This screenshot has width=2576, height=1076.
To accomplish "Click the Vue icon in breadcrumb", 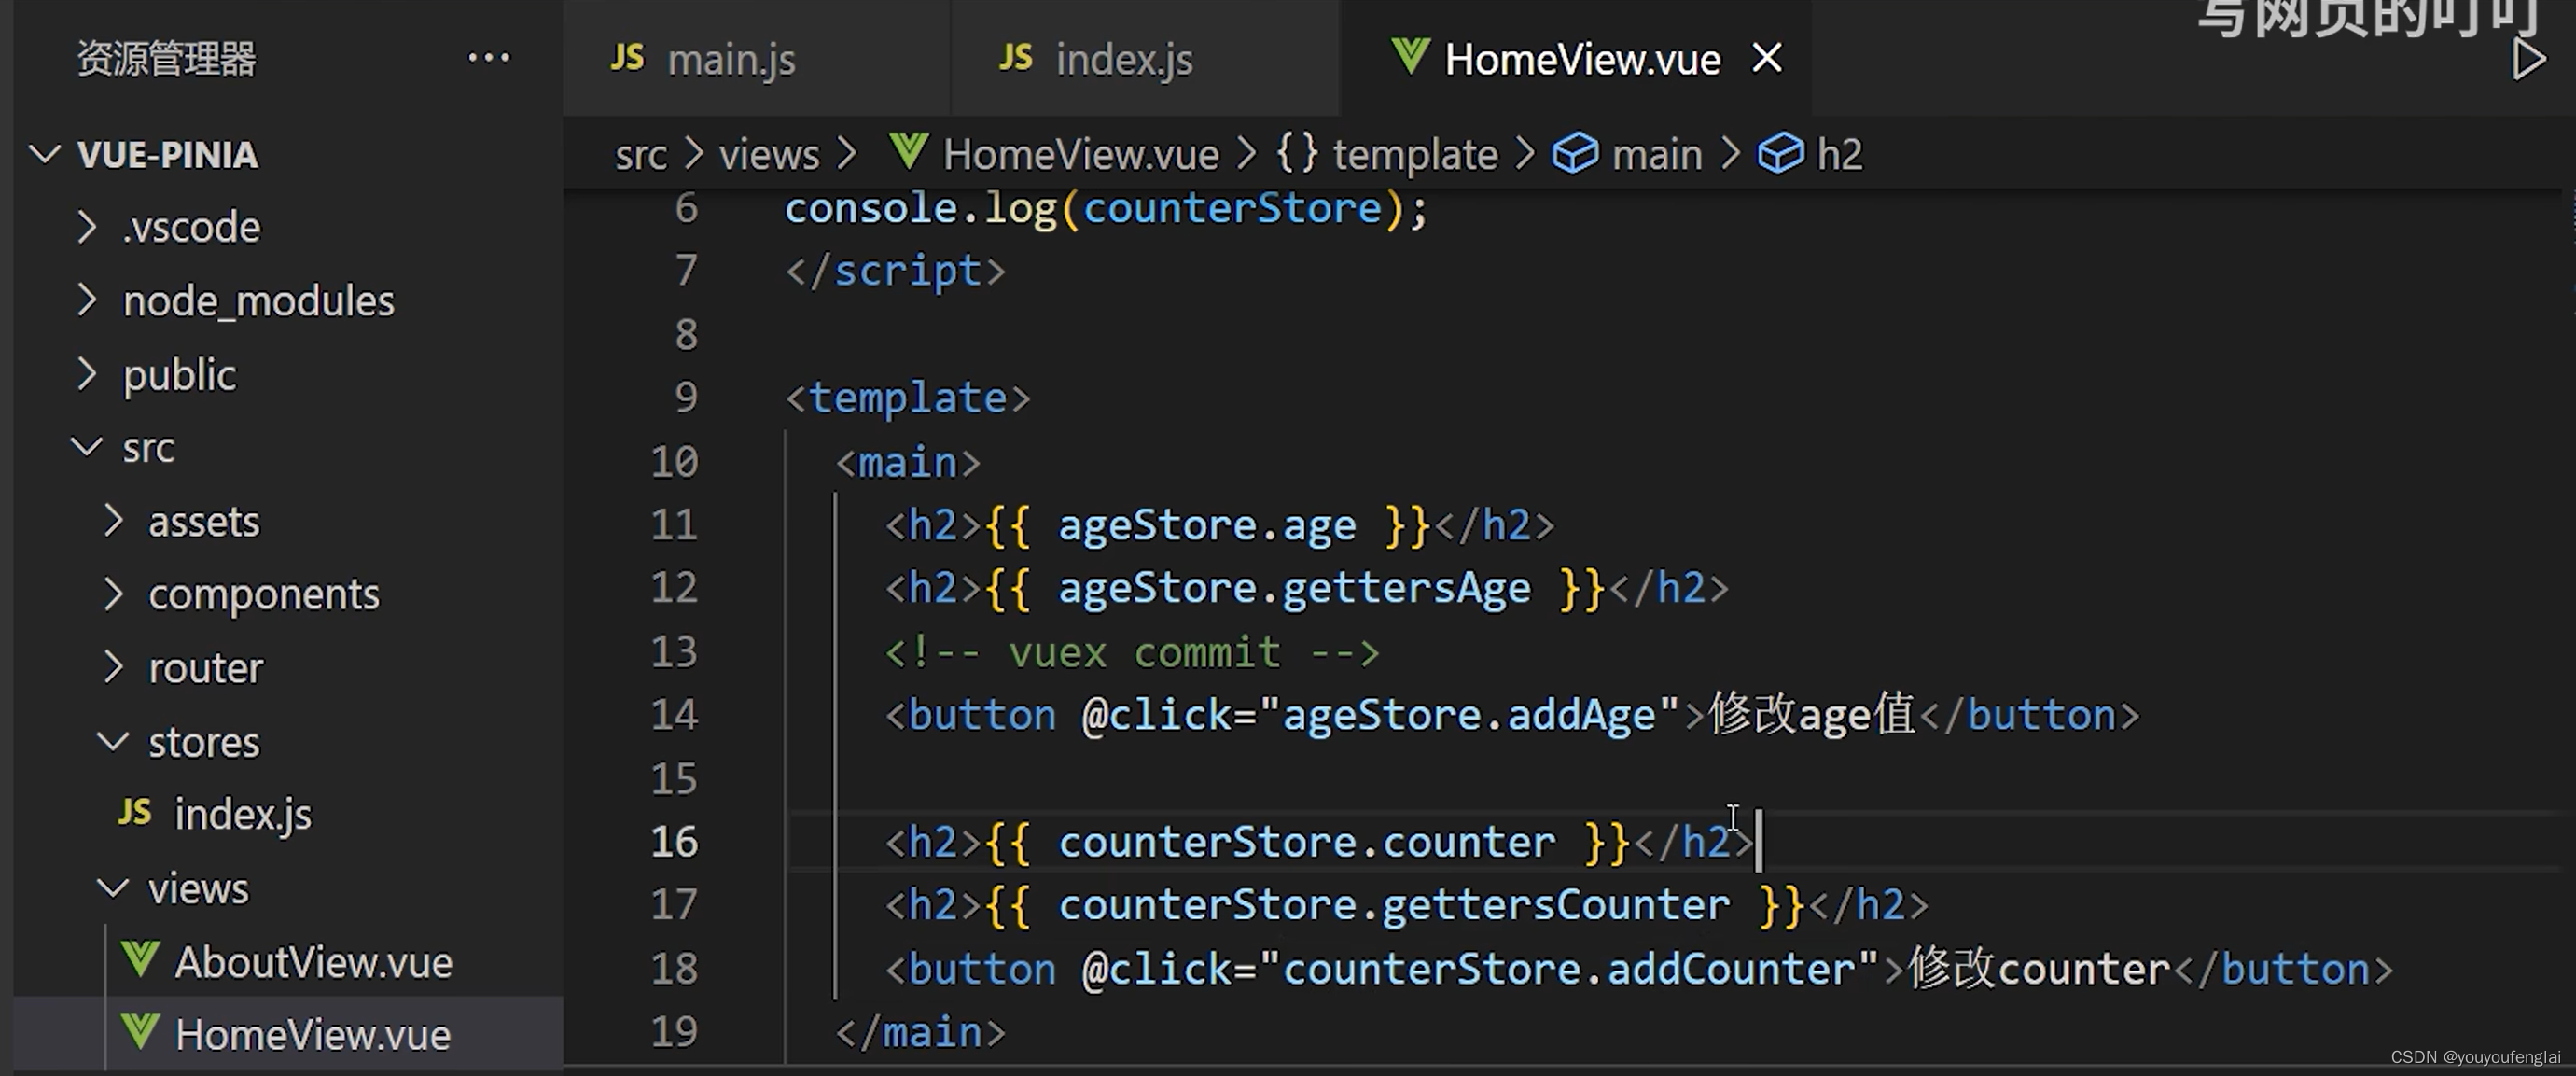I will point(909,152).
